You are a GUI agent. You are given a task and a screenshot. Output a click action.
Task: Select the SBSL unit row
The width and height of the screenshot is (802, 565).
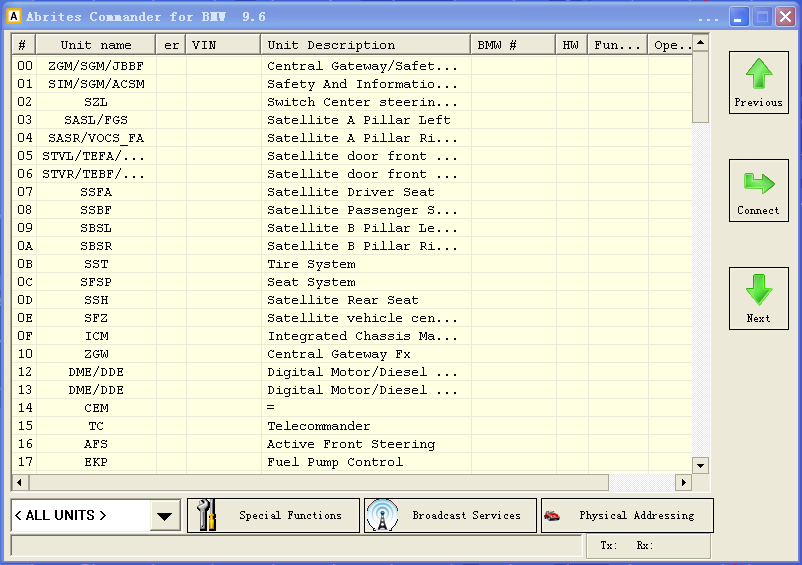[352, 228]
